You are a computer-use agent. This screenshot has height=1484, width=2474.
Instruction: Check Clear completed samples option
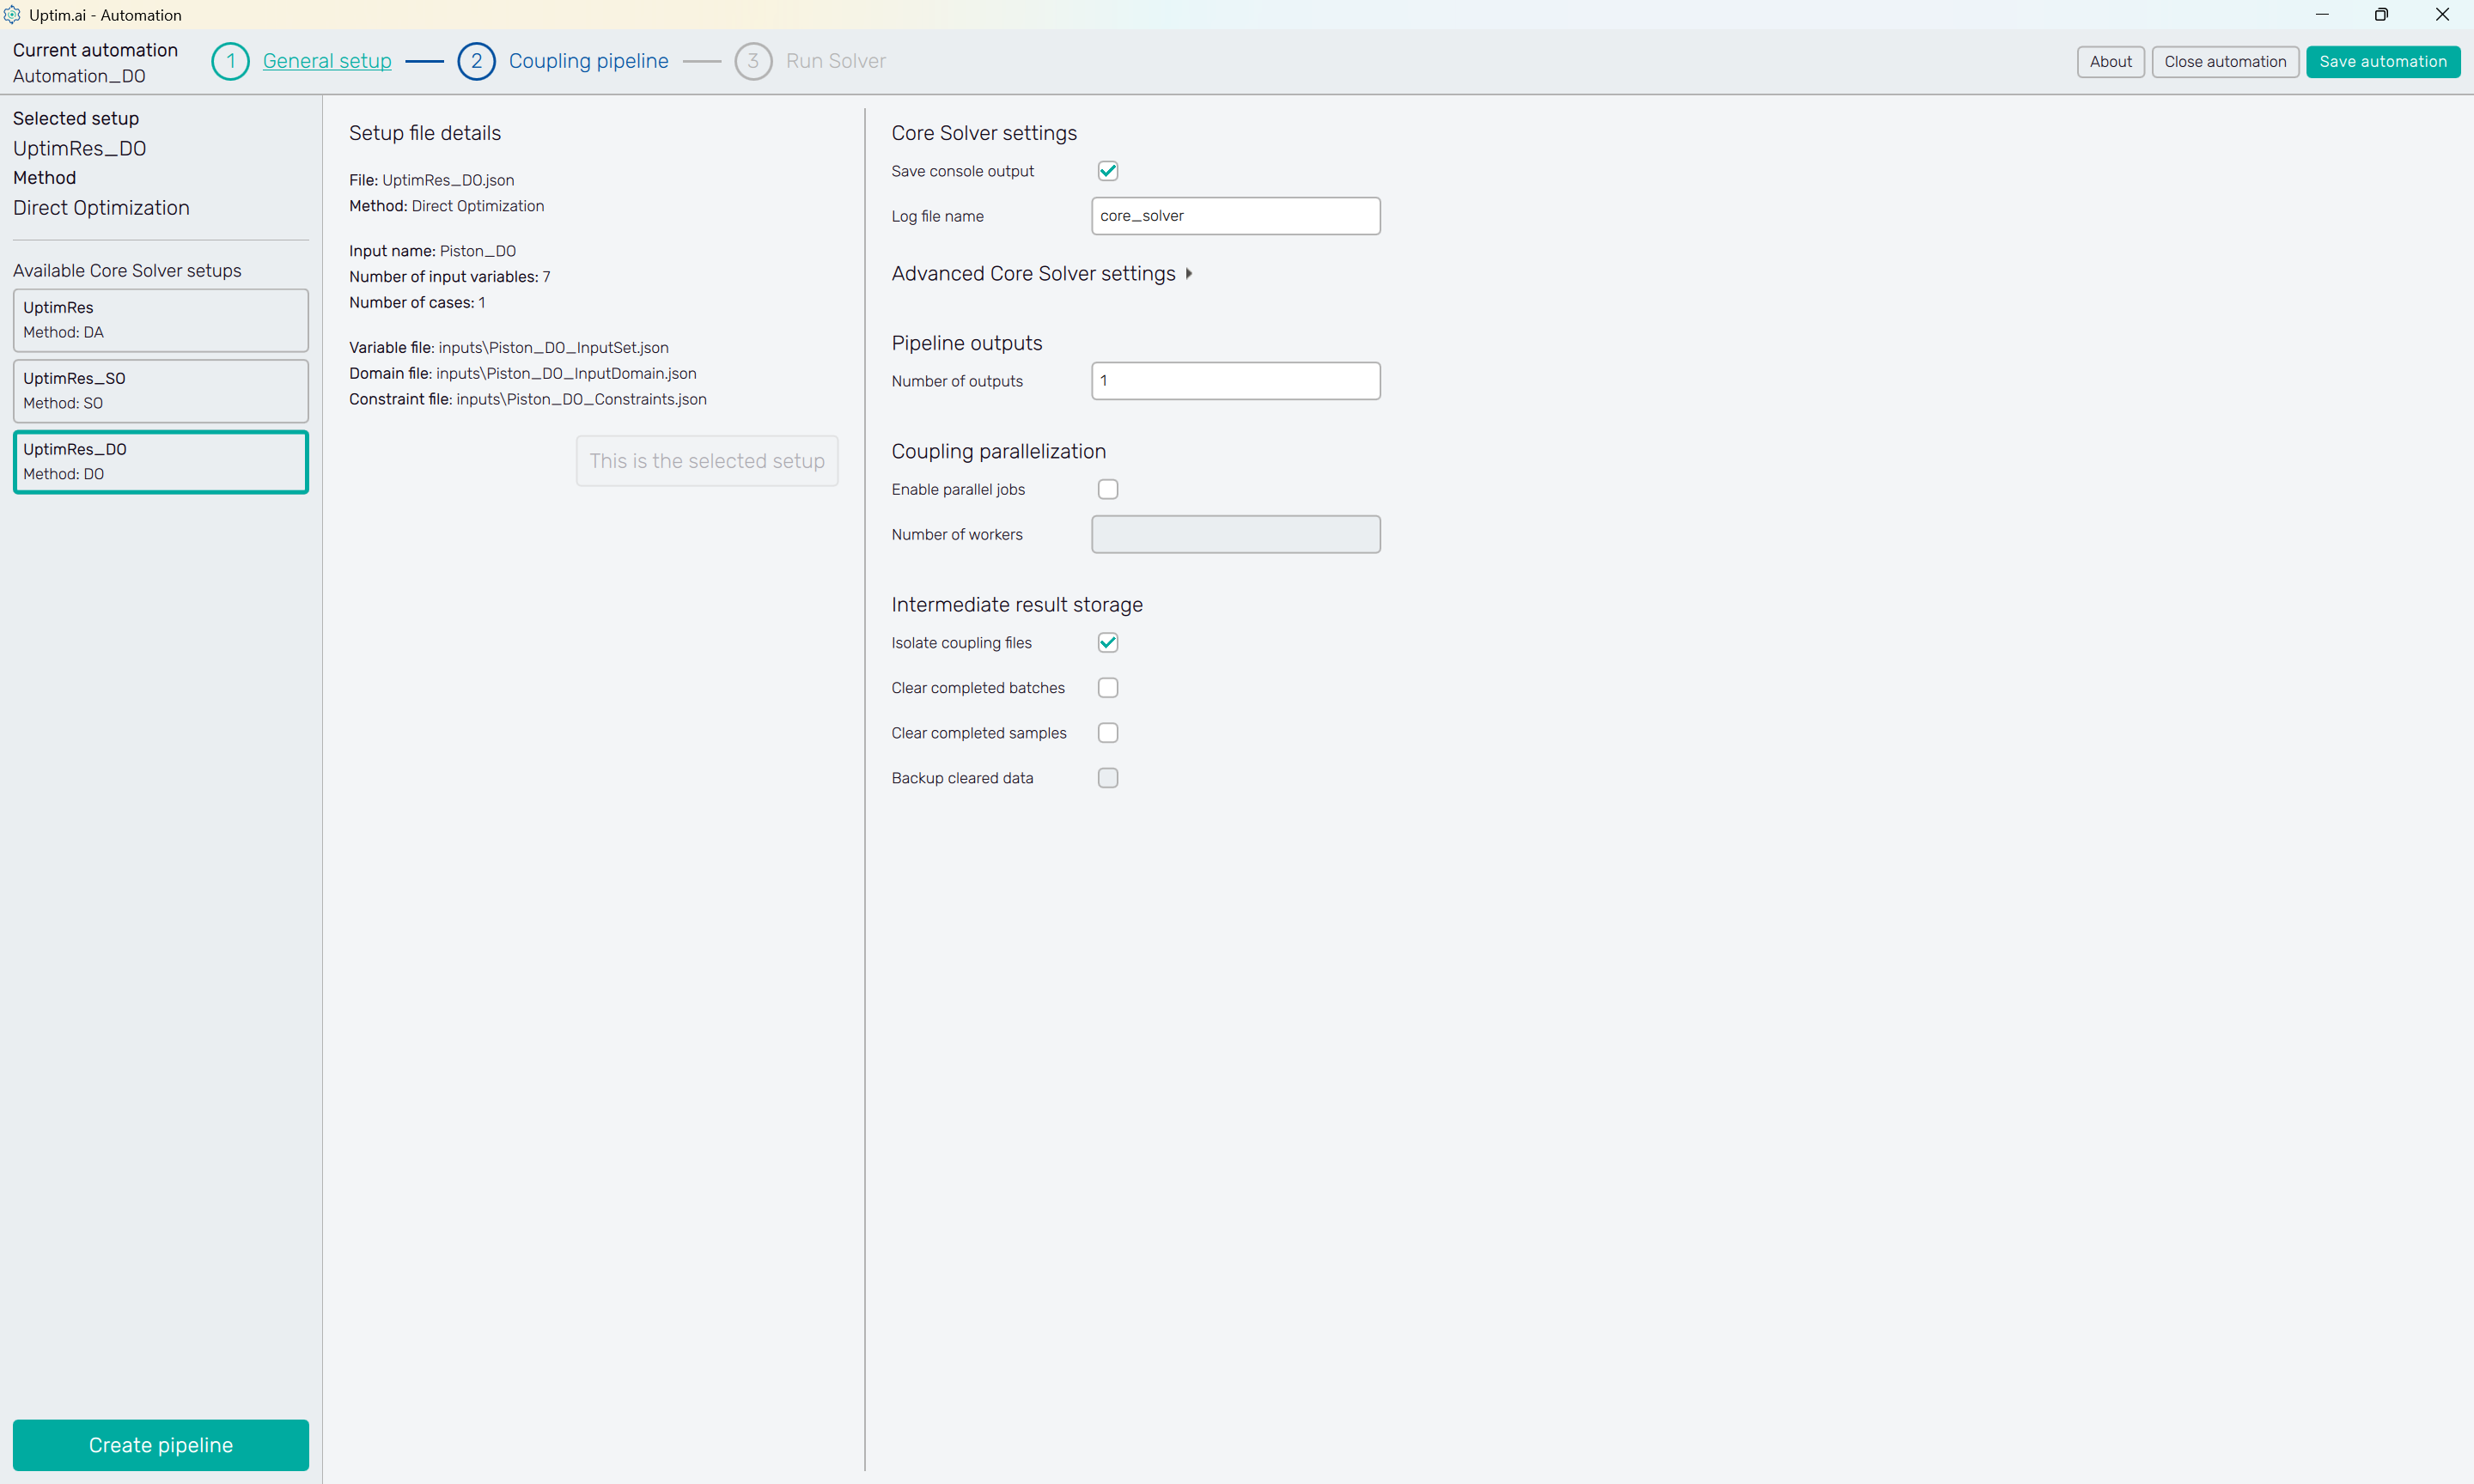tap(1107, 733)
